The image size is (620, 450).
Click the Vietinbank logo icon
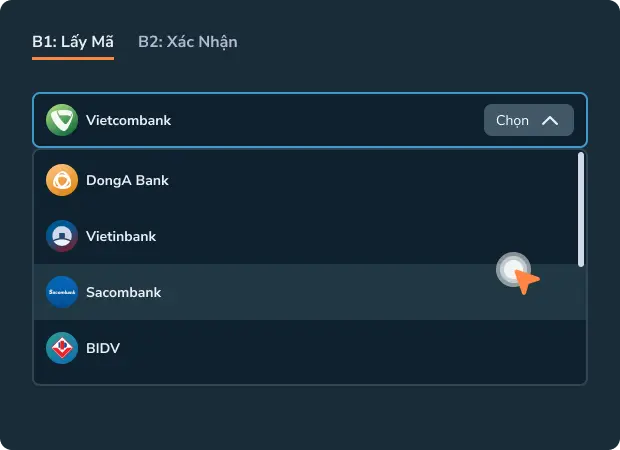[x=62, y=236]
